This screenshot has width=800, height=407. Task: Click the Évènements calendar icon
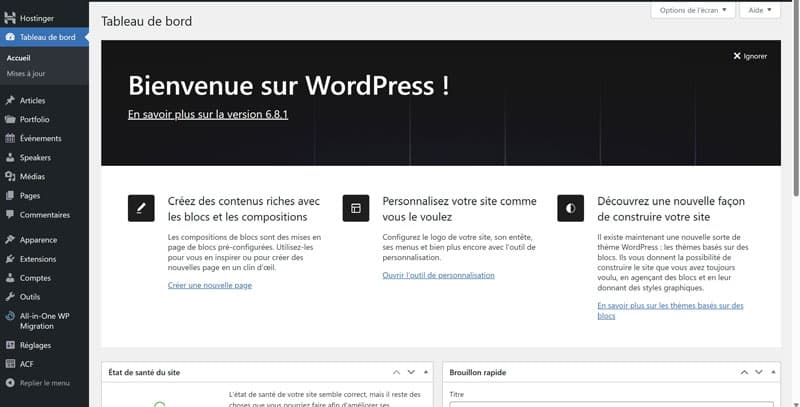pyautogui.click(x=10, y=138)
